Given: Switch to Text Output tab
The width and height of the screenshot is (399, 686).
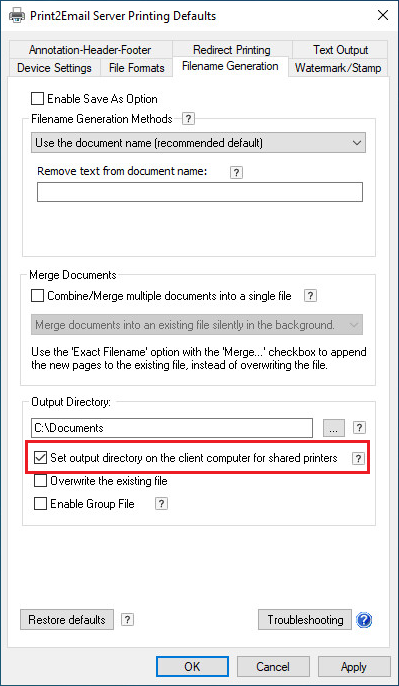Looking at the screenshot, I should click(340, 50).
